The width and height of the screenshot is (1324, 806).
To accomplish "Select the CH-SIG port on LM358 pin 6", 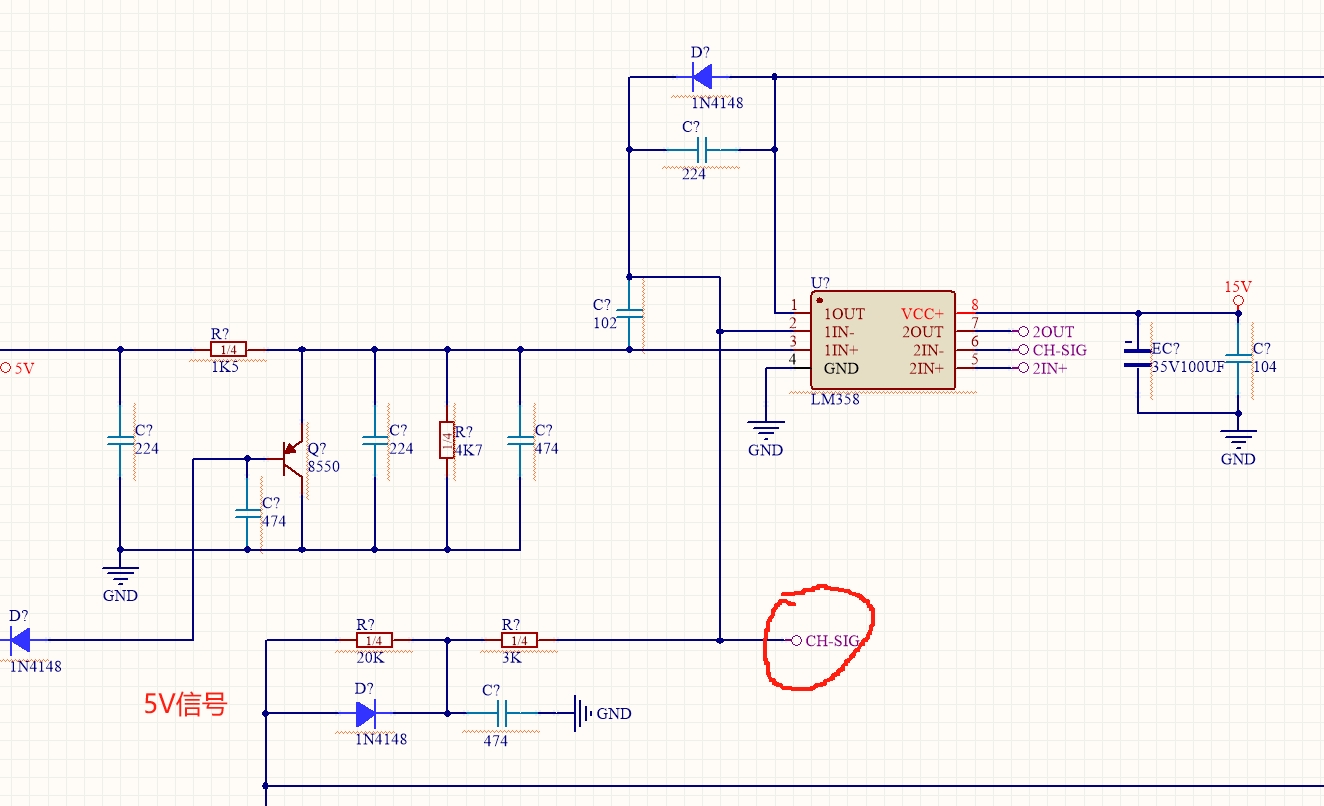I will tap(1052, 350).
